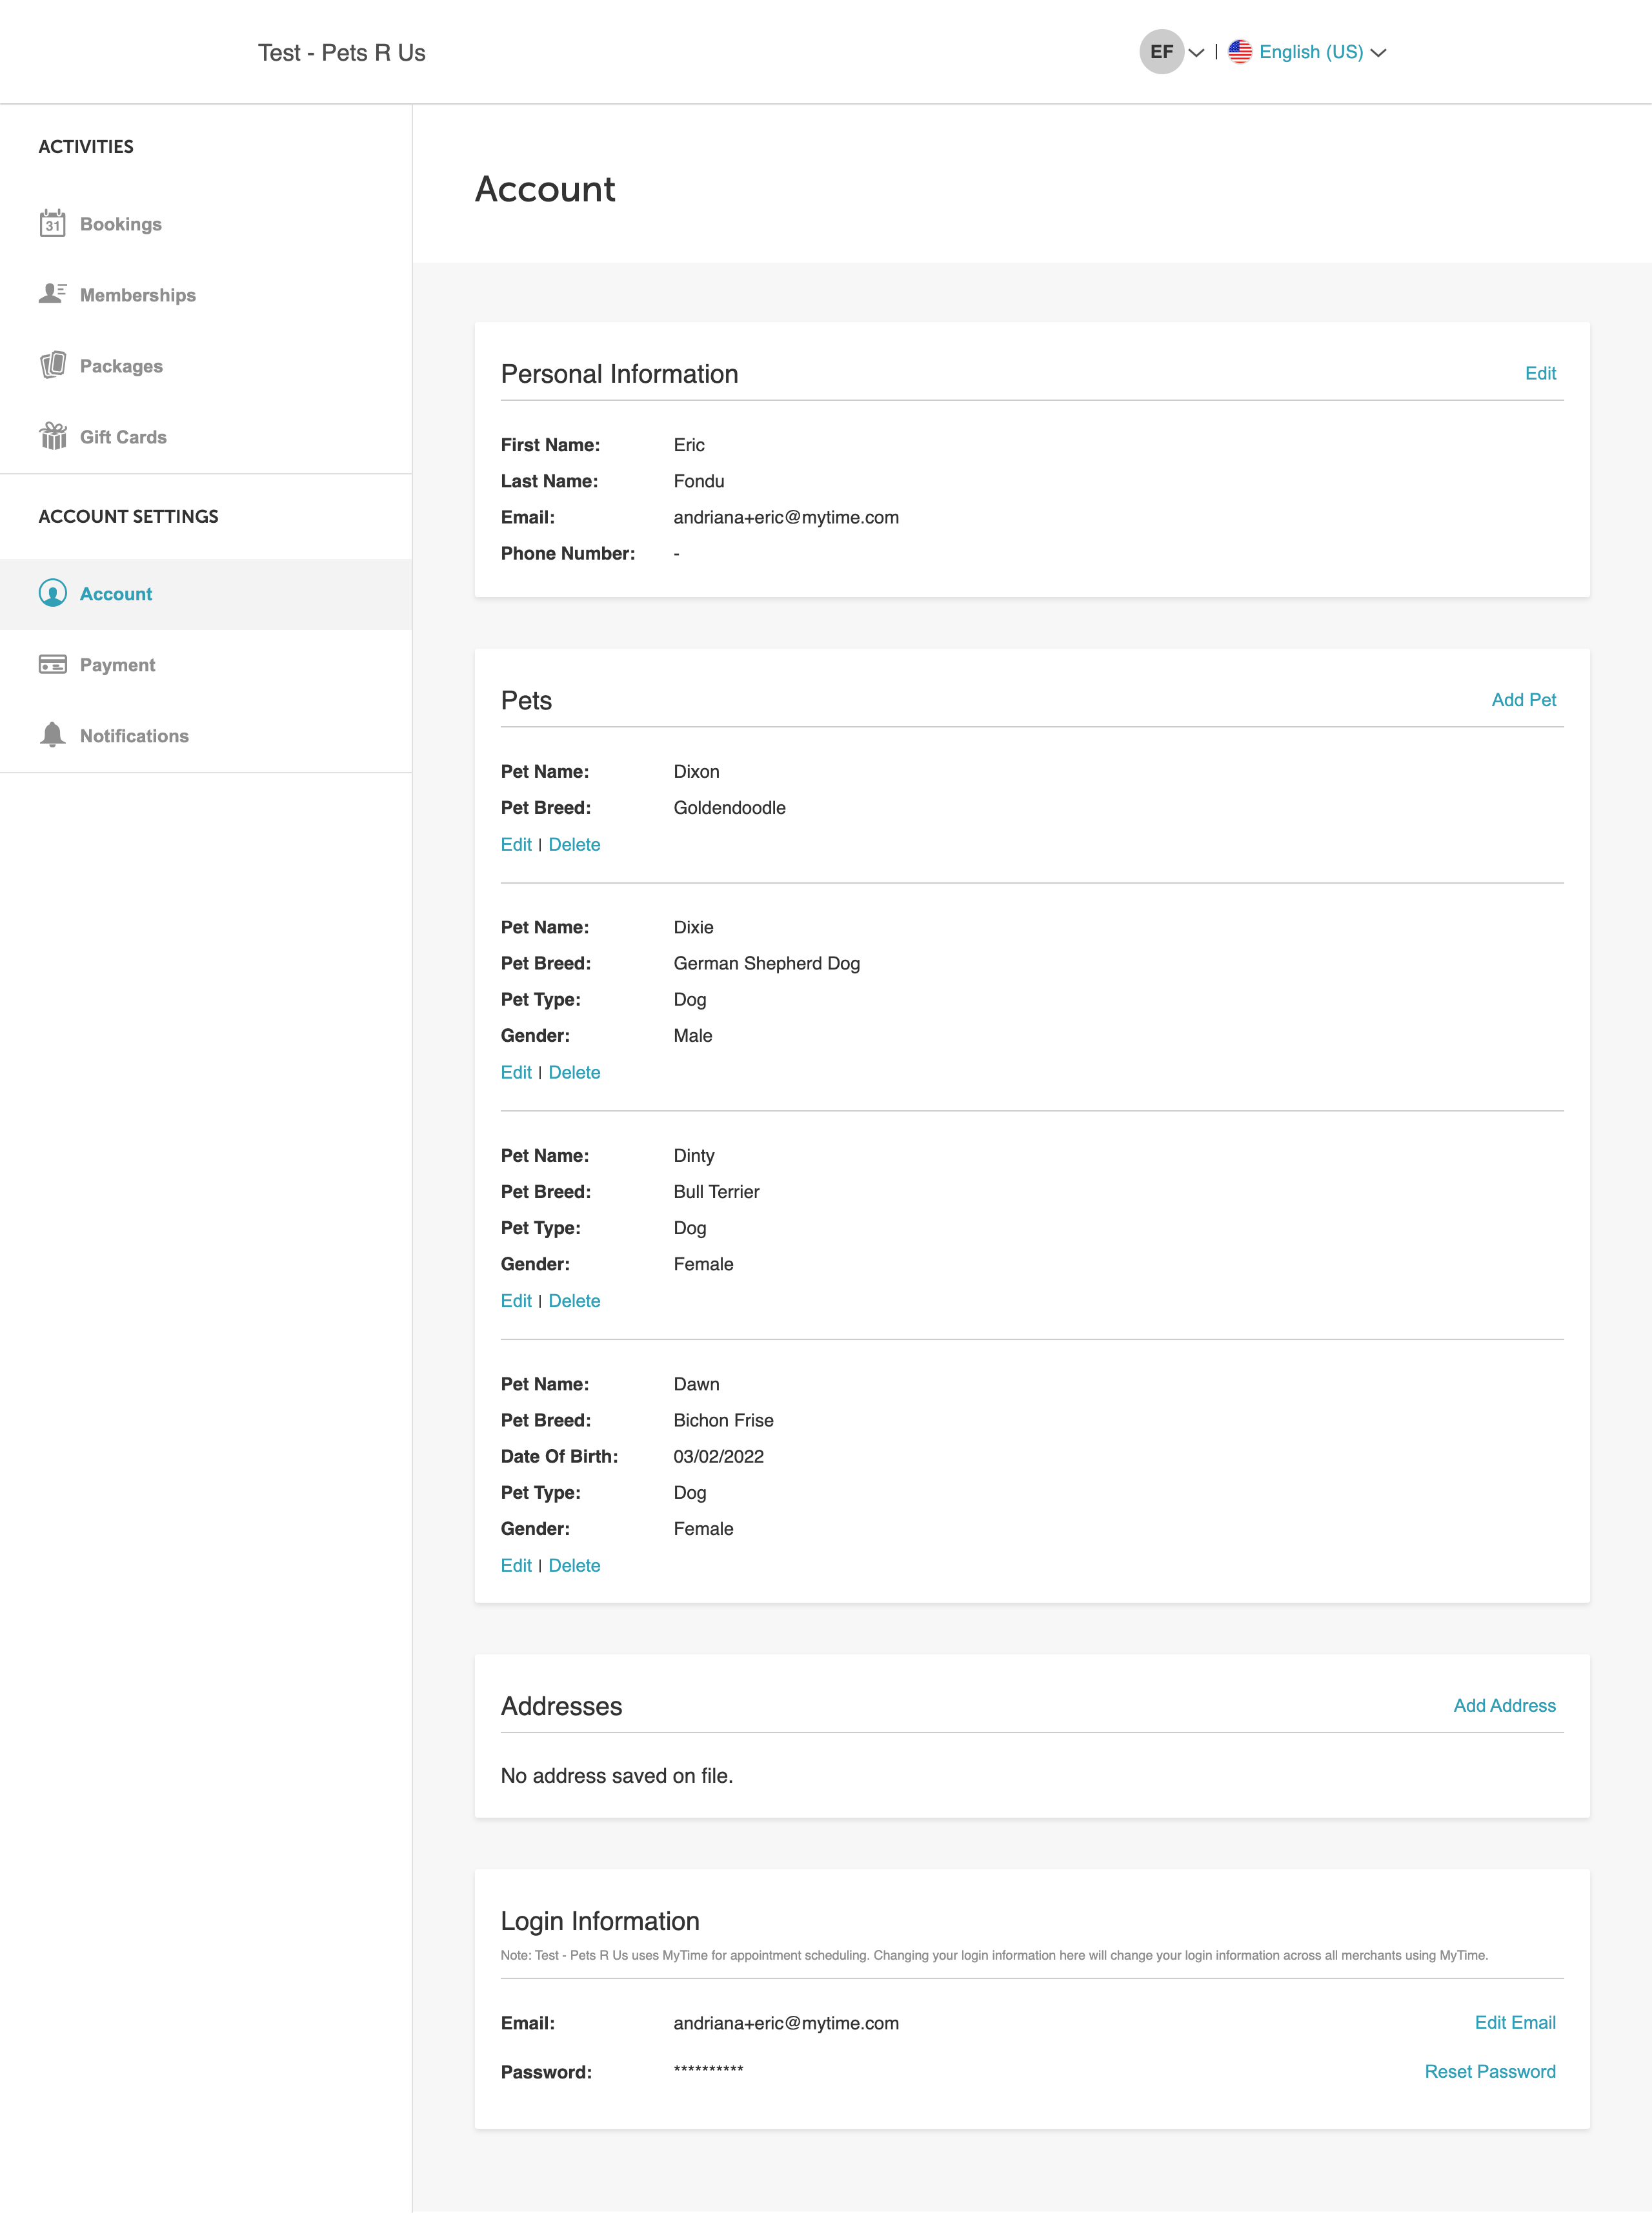Delete the pet named Dixon

574,844
